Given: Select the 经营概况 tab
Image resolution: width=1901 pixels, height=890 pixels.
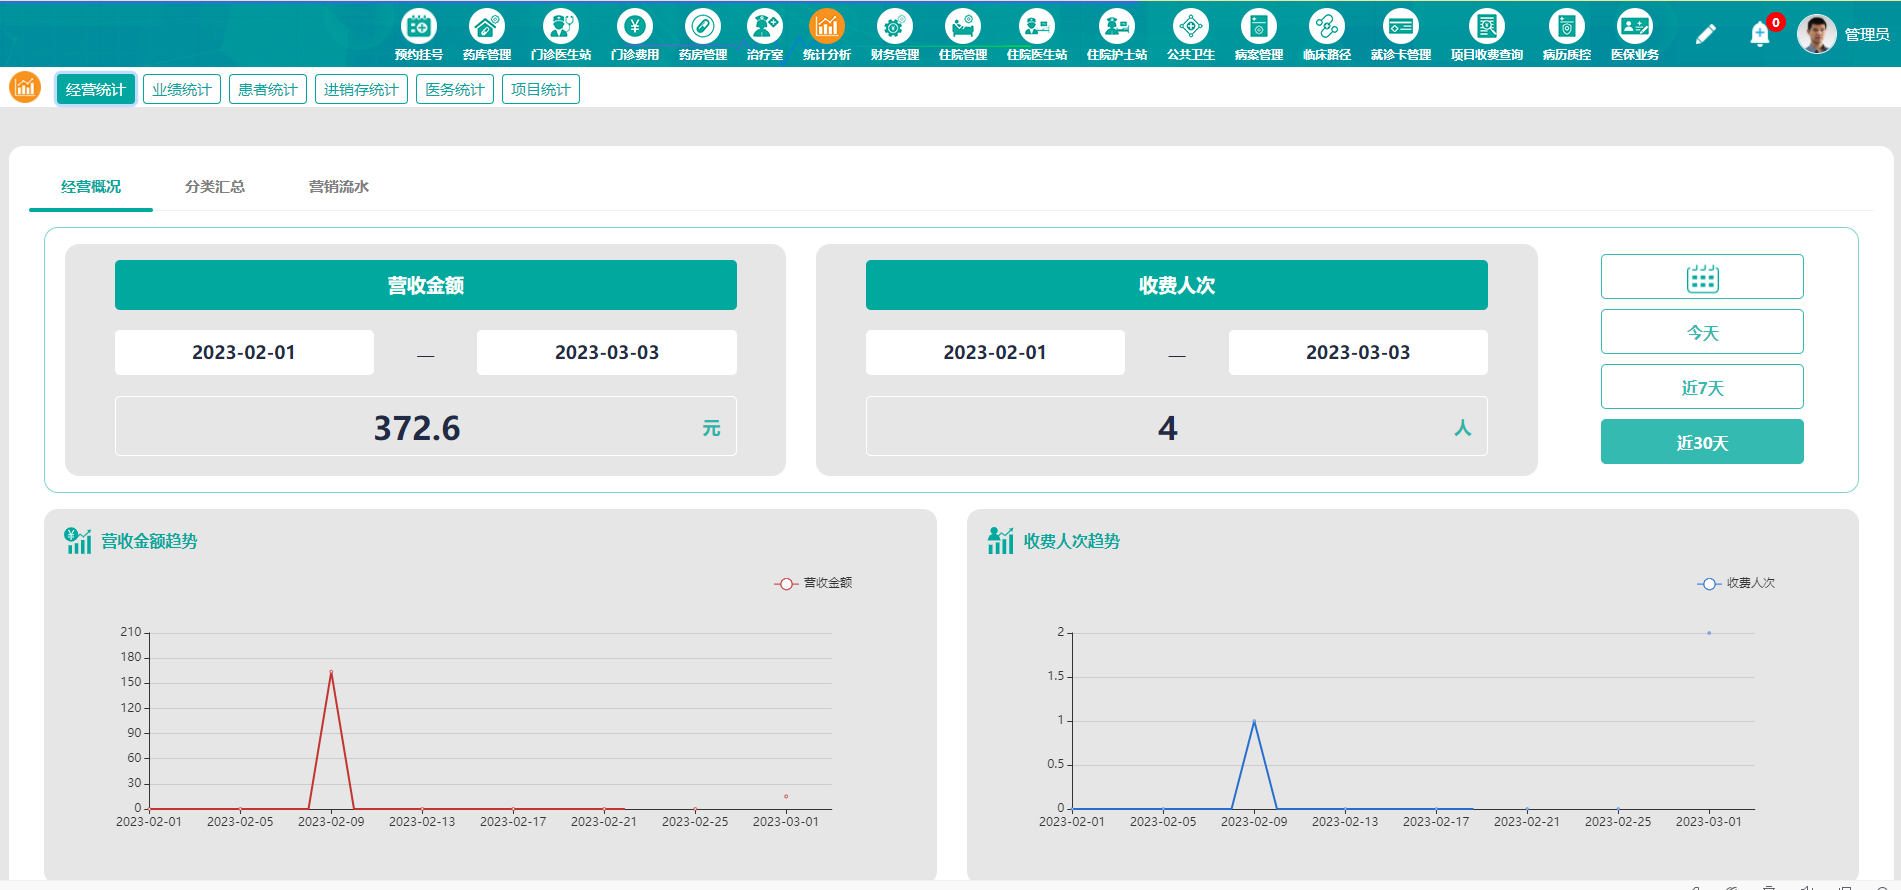Looking at the screenshot, I should pos(91,187).
